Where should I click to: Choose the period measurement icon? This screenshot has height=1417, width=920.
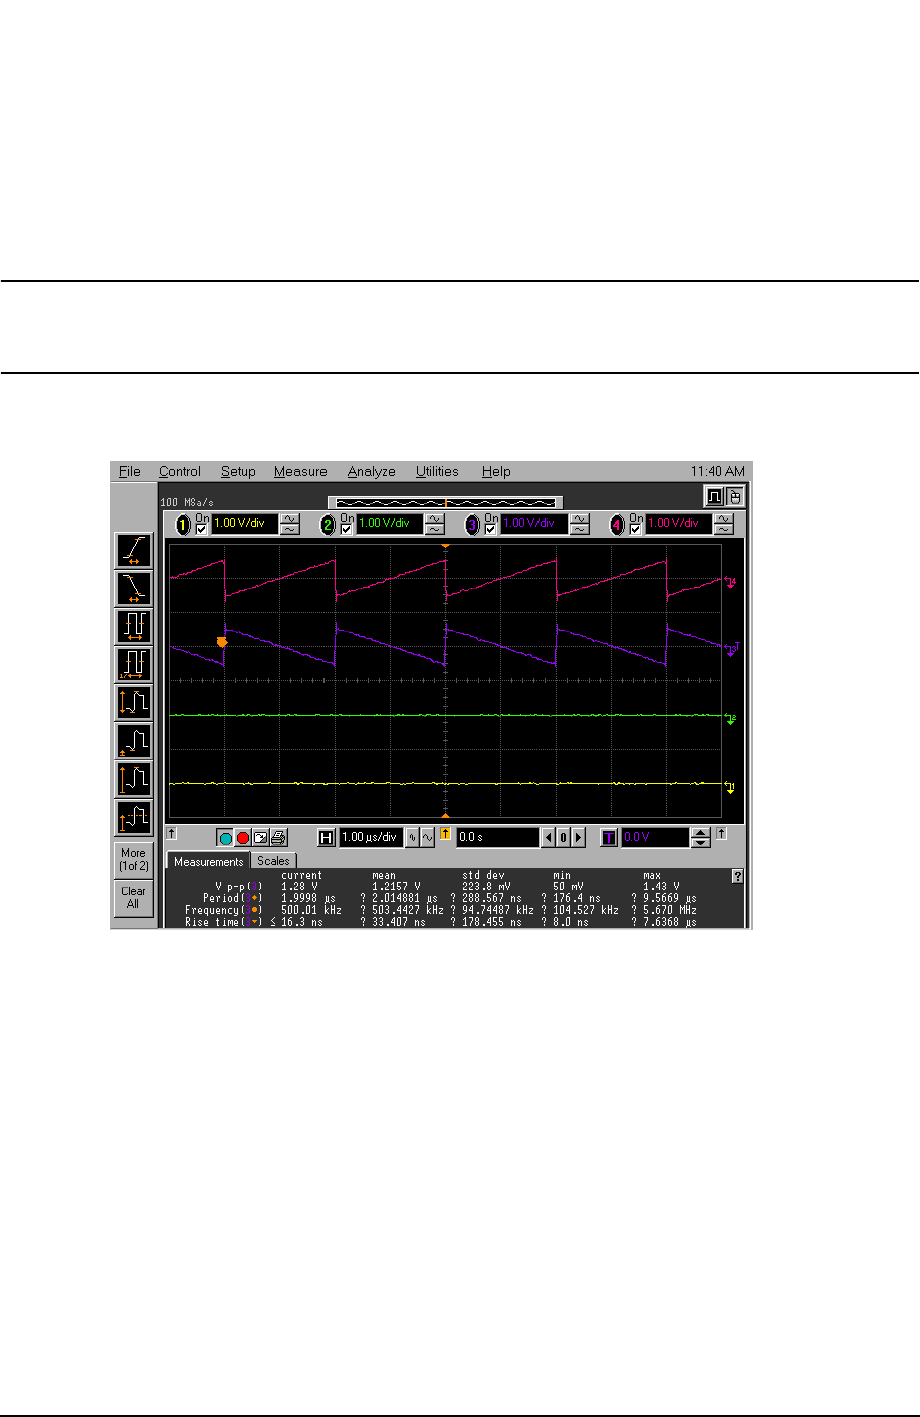click(x=135, y=626)
